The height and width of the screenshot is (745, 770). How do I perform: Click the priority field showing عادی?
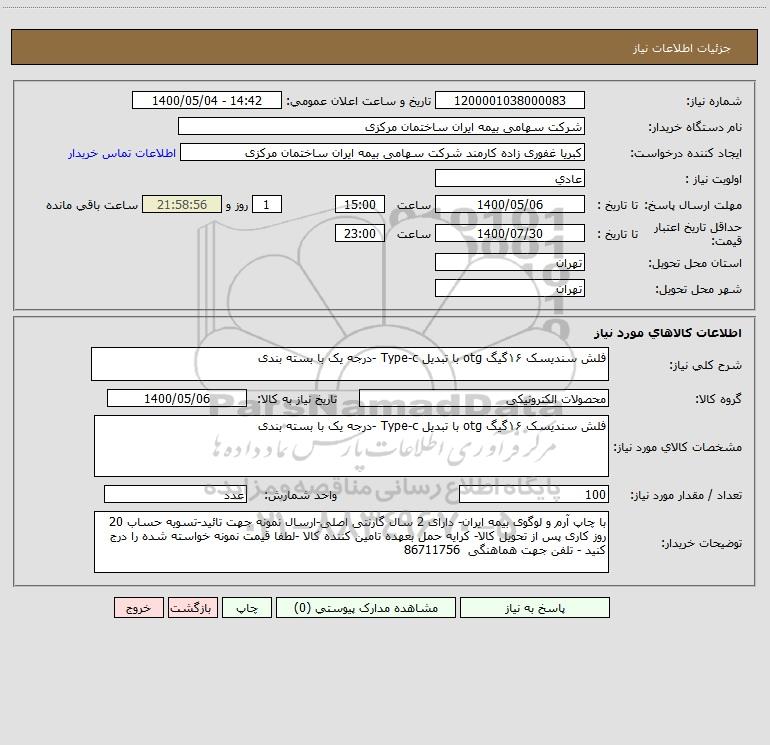510,179
